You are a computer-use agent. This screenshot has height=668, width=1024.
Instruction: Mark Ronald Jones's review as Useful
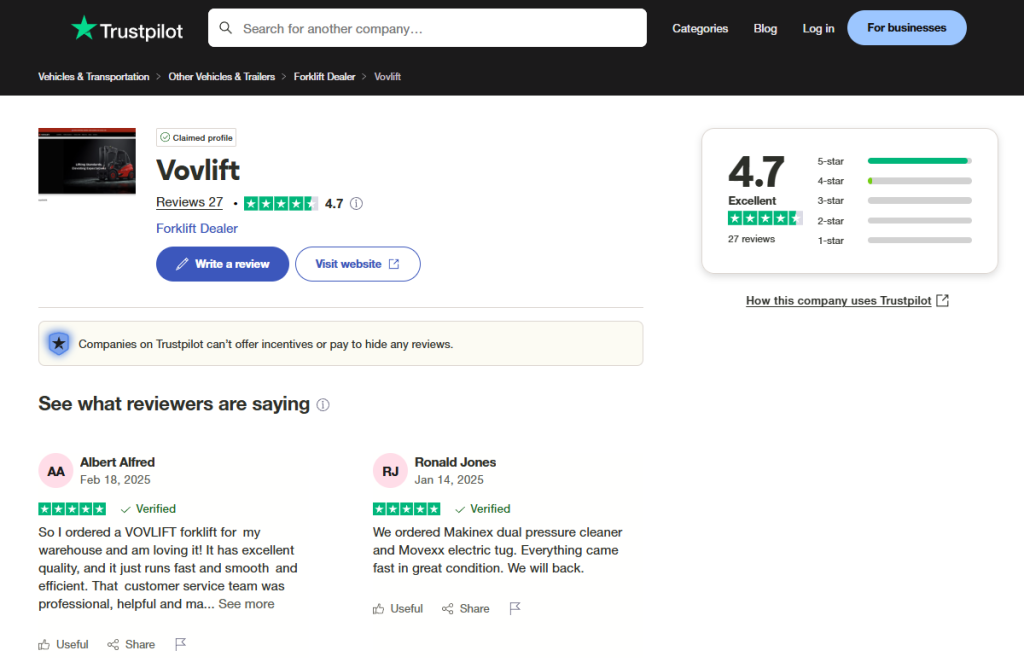coord(398,608)
